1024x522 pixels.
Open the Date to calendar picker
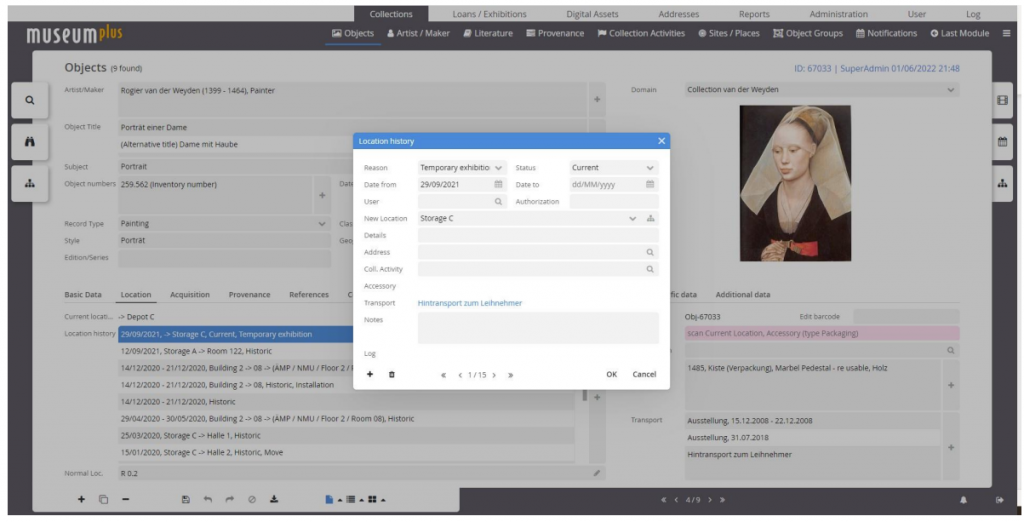click(x=650, y=184)
